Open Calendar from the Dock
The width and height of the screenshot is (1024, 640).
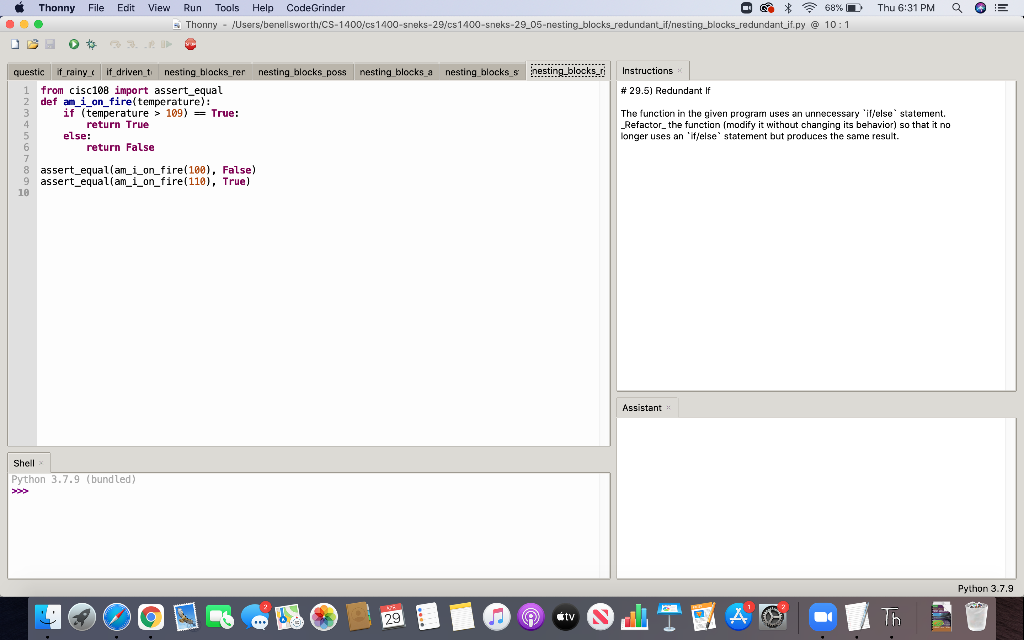pyautogui.click(x=392, y=616)
